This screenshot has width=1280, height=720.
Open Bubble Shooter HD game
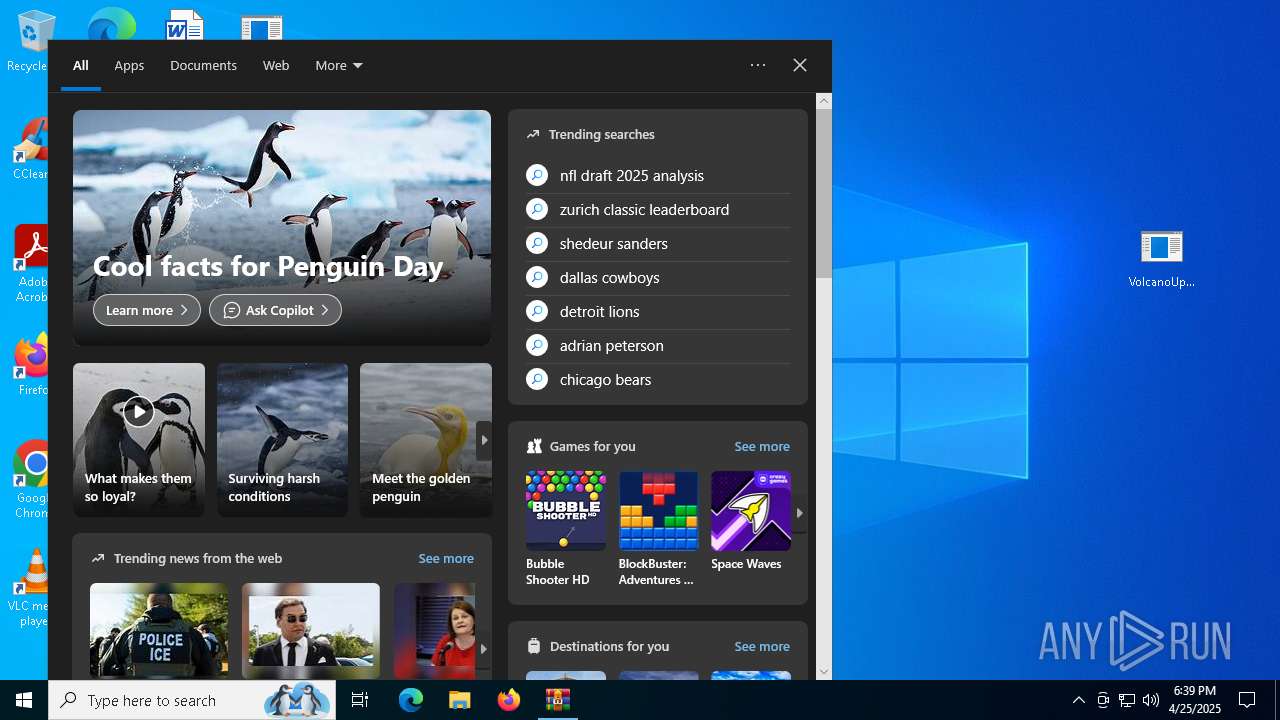566,529
